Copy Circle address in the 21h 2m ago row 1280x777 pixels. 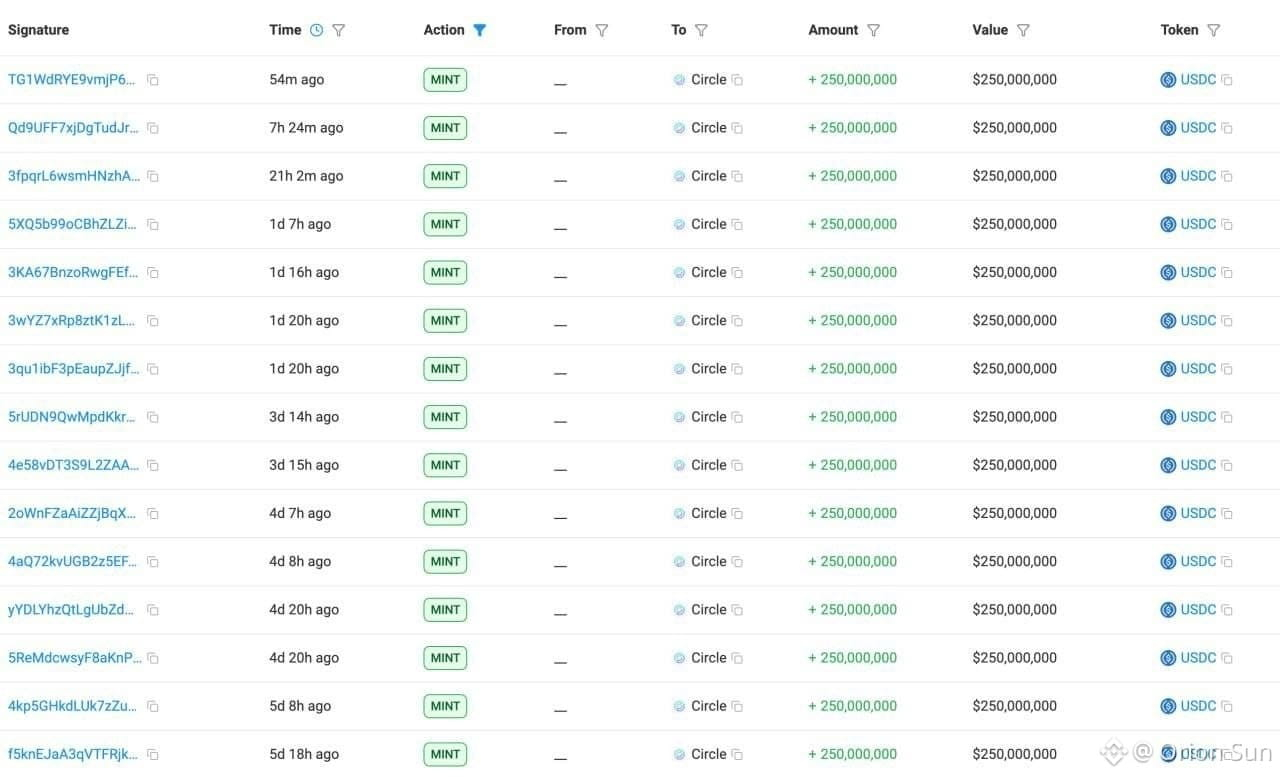pos(737,176)
